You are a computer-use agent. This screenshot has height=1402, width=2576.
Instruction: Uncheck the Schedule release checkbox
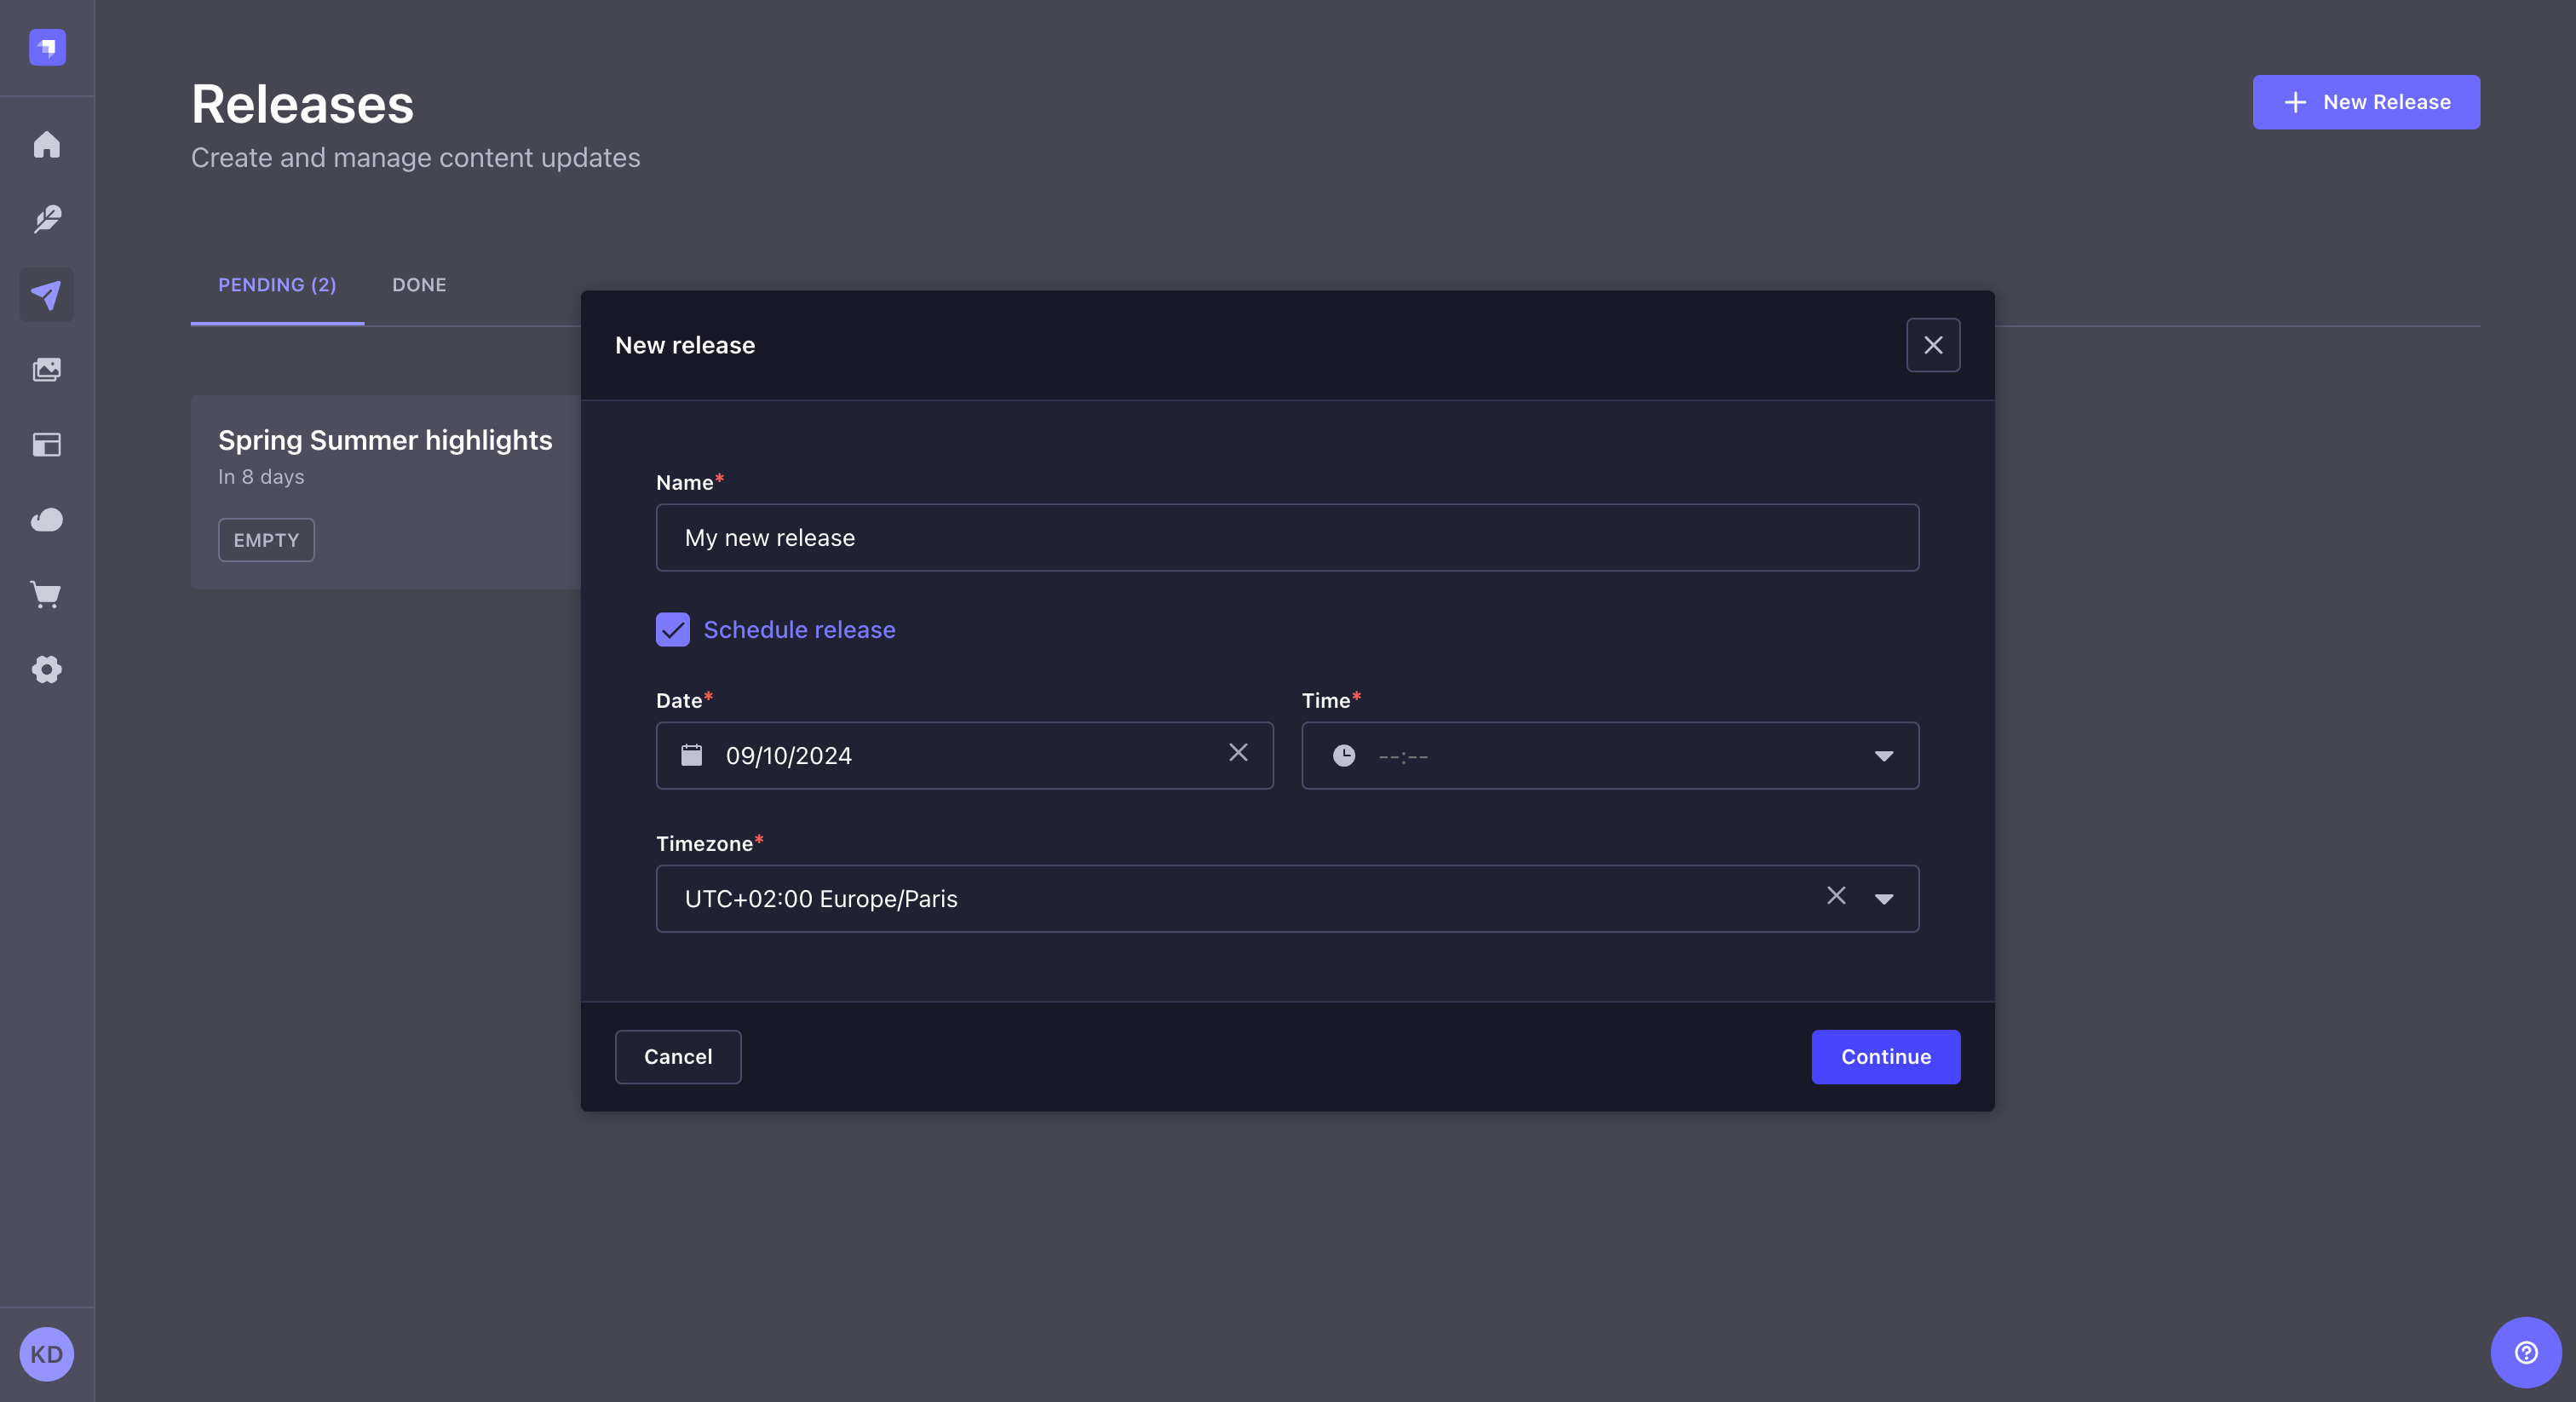point(672,630)
